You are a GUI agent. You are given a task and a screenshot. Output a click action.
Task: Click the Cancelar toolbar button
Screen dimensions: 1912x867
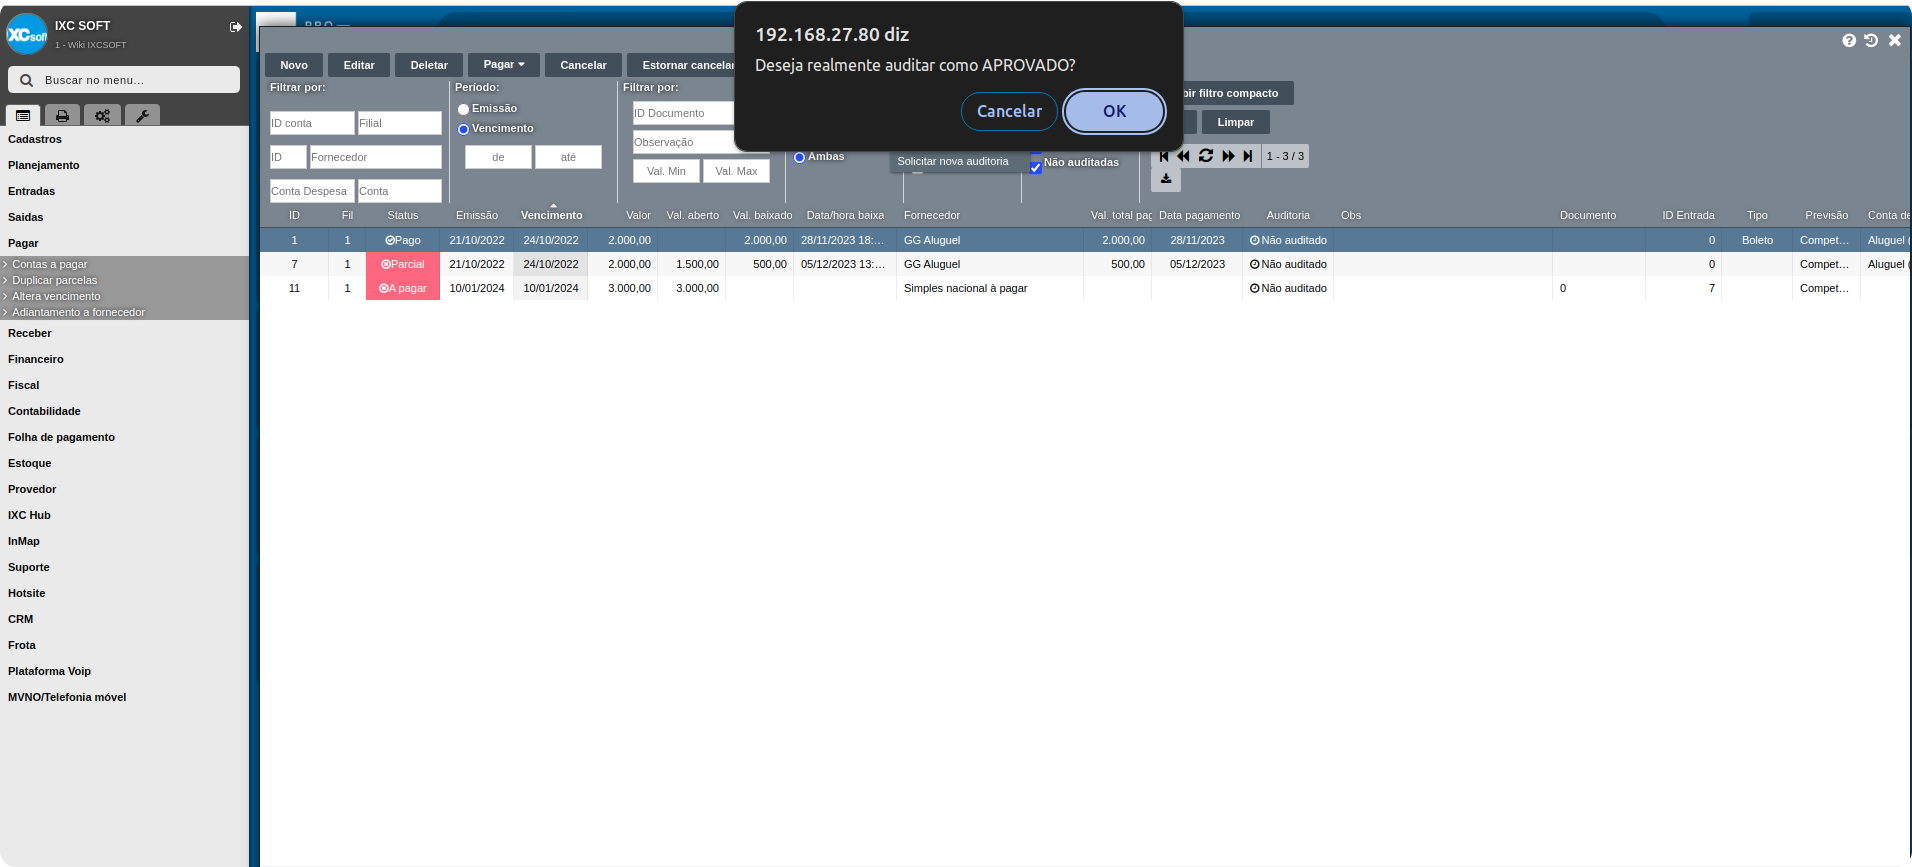tap(583, 65)
